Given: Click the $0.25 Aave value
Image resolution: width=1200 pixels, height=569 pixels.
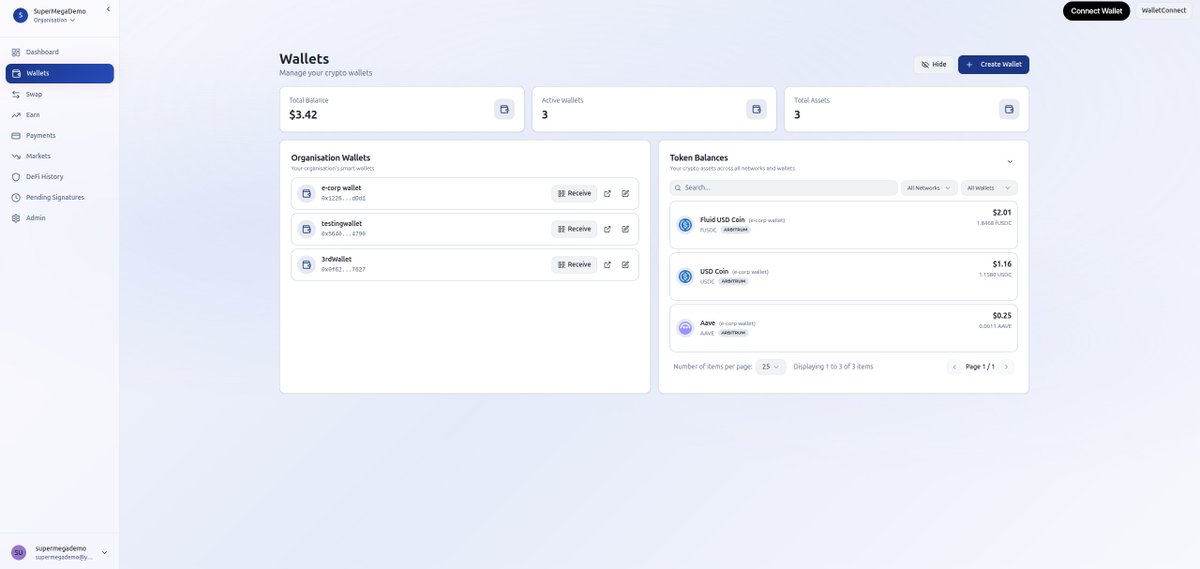Looking at the screenshot, I should (x=1002, y=315).
